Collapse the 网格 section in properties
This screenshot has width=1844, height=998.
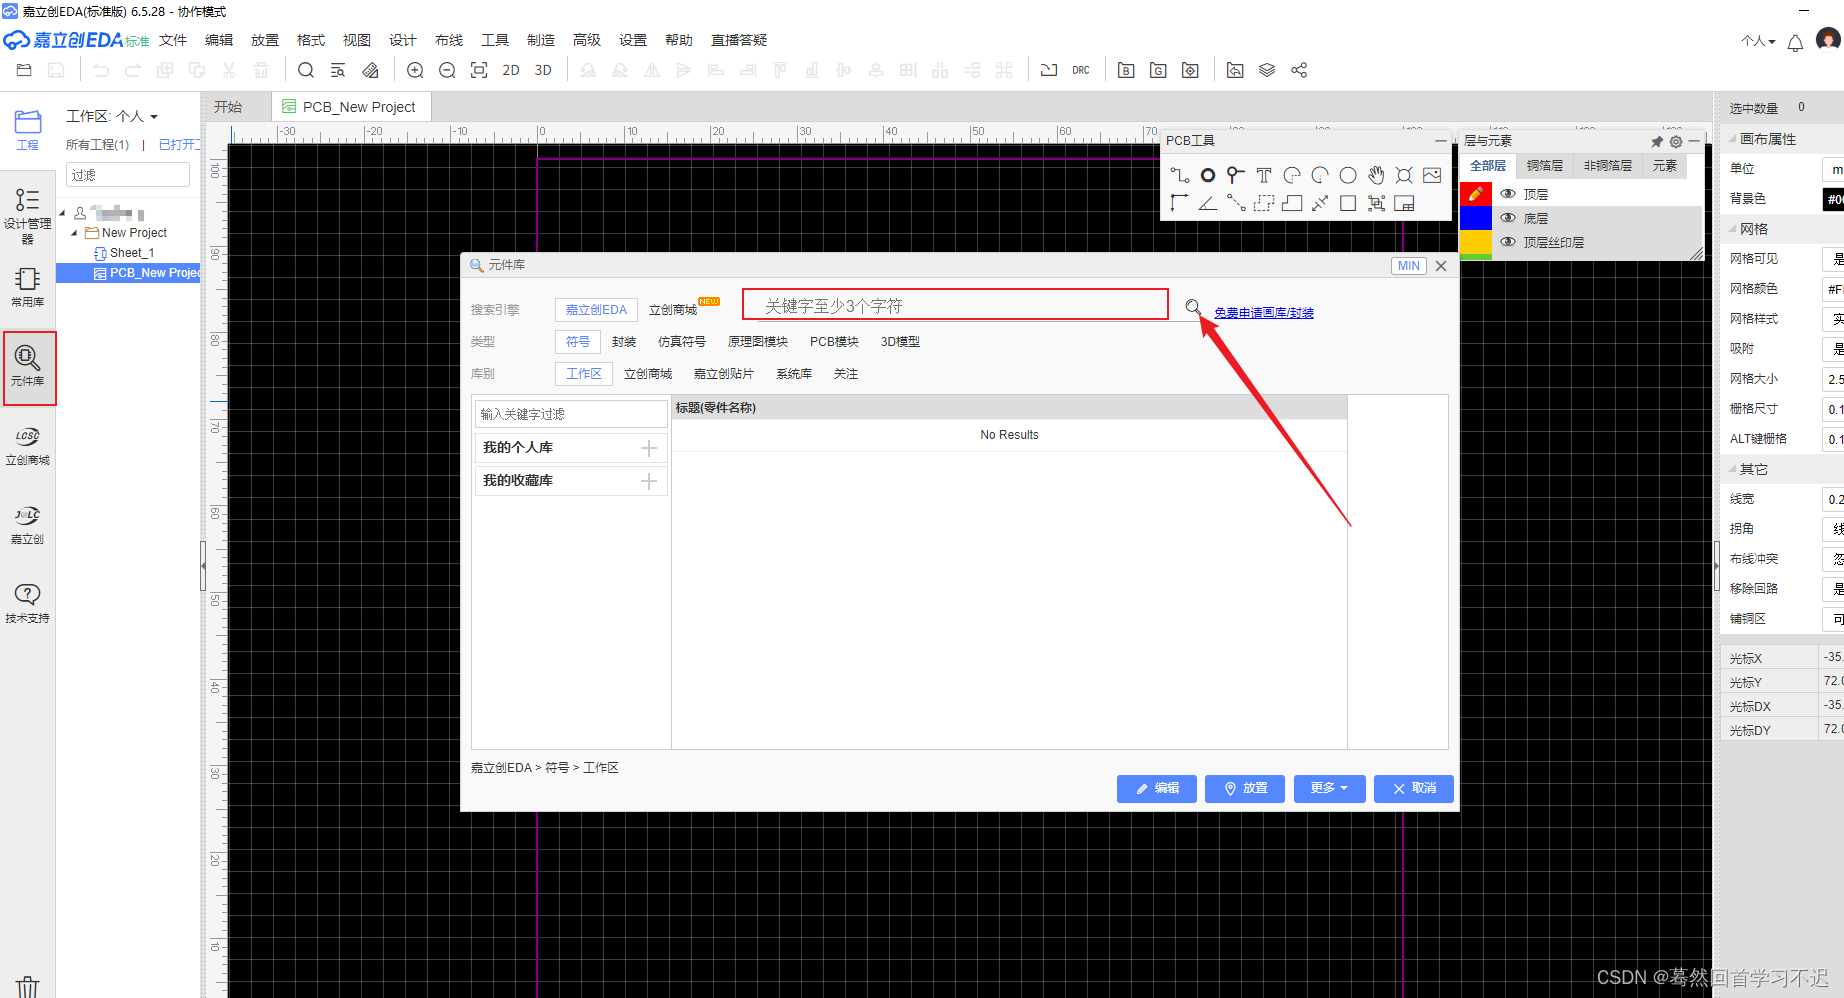click(1733, 229)
